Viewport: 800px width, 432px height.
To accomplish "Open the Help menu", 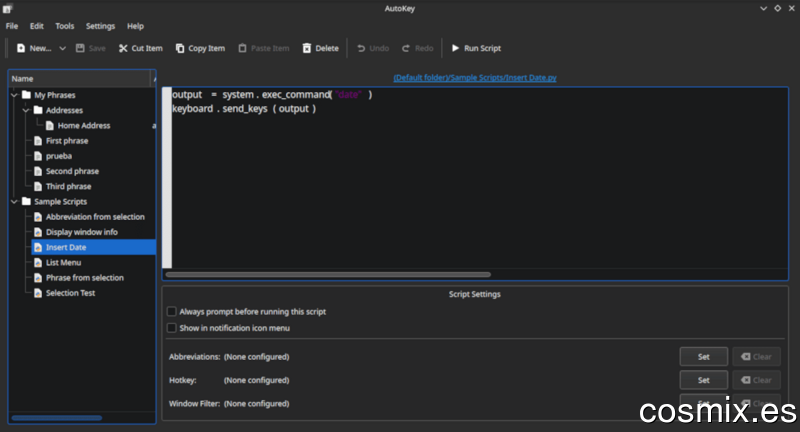I will coord(135,26).
